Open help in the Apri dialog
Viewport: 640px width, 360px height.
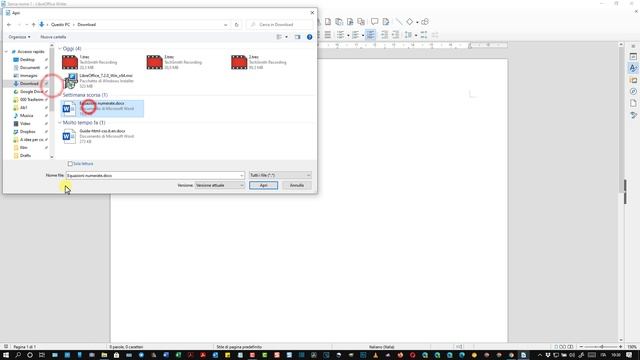pyautogui.click(x=309, y=37)
